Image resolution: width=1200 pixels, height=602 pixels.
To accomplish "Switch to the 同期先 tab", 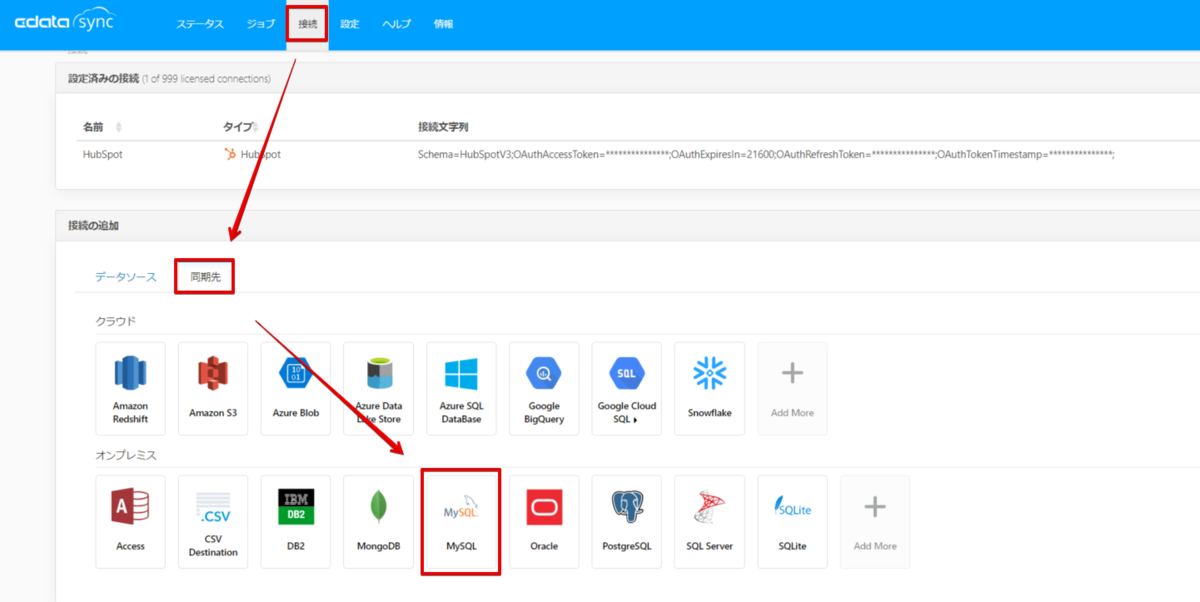I will pos(205,277).
